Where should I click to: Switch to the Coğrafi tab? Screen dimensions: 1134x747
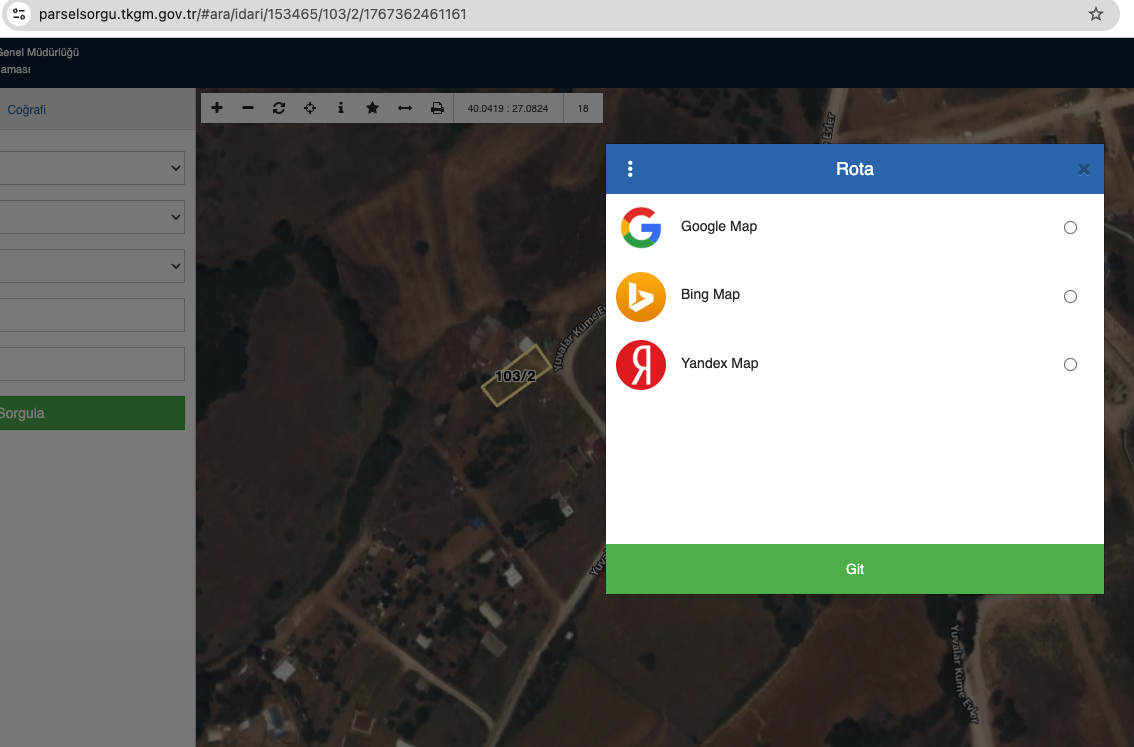[x=27, y=110]
